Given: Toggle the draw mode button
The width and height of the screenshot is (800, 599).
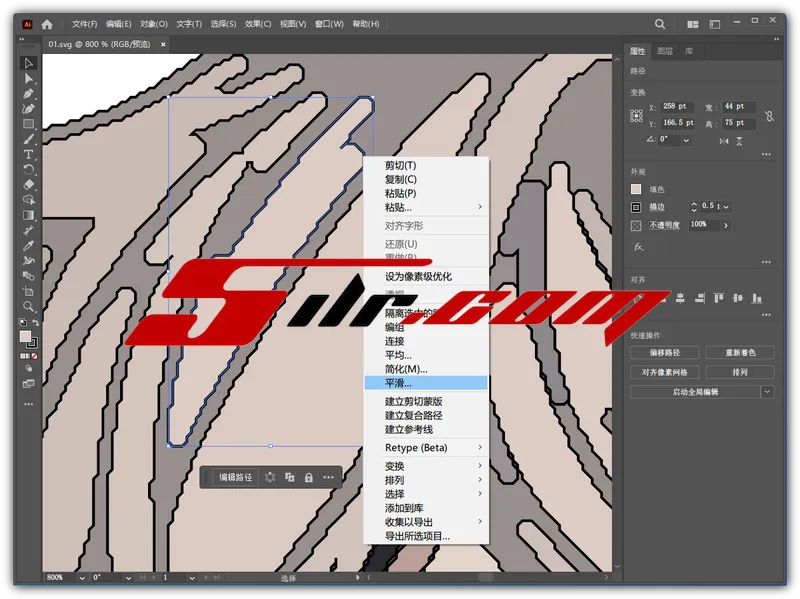Looking at the screenshot, I should point(29,368).
